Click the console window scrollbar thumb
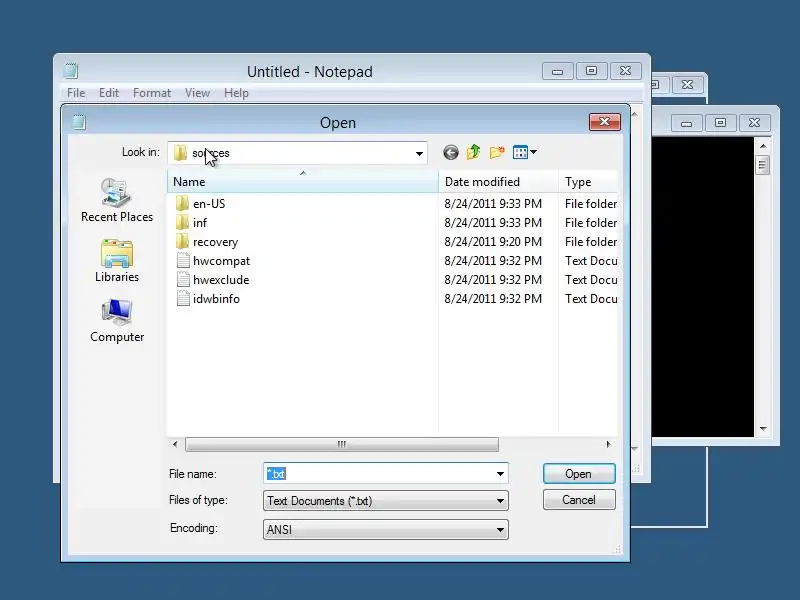This screenshot has height=600, width=800. pyautogui.click(x=762, y=165)
